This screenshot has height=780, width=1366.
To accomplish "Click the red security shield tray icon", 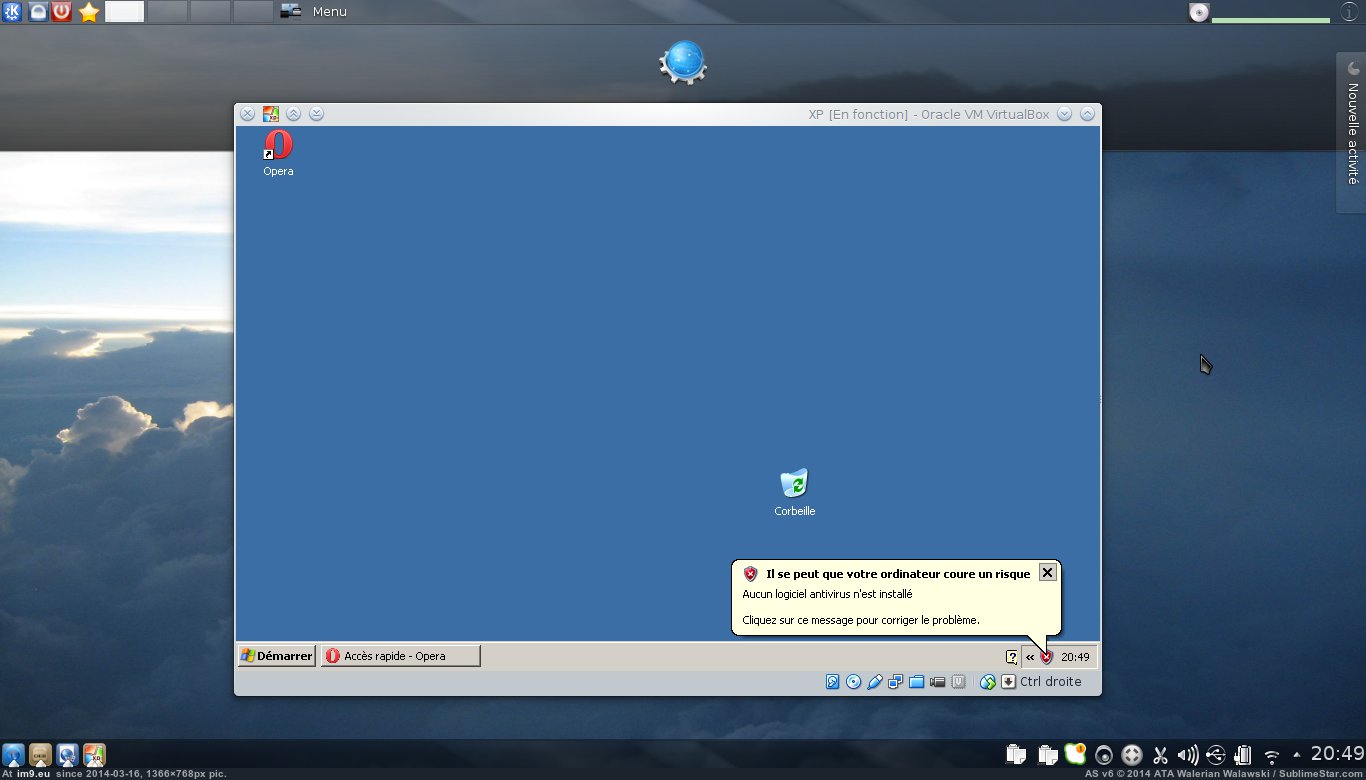I will click(x=1047, y=657).
